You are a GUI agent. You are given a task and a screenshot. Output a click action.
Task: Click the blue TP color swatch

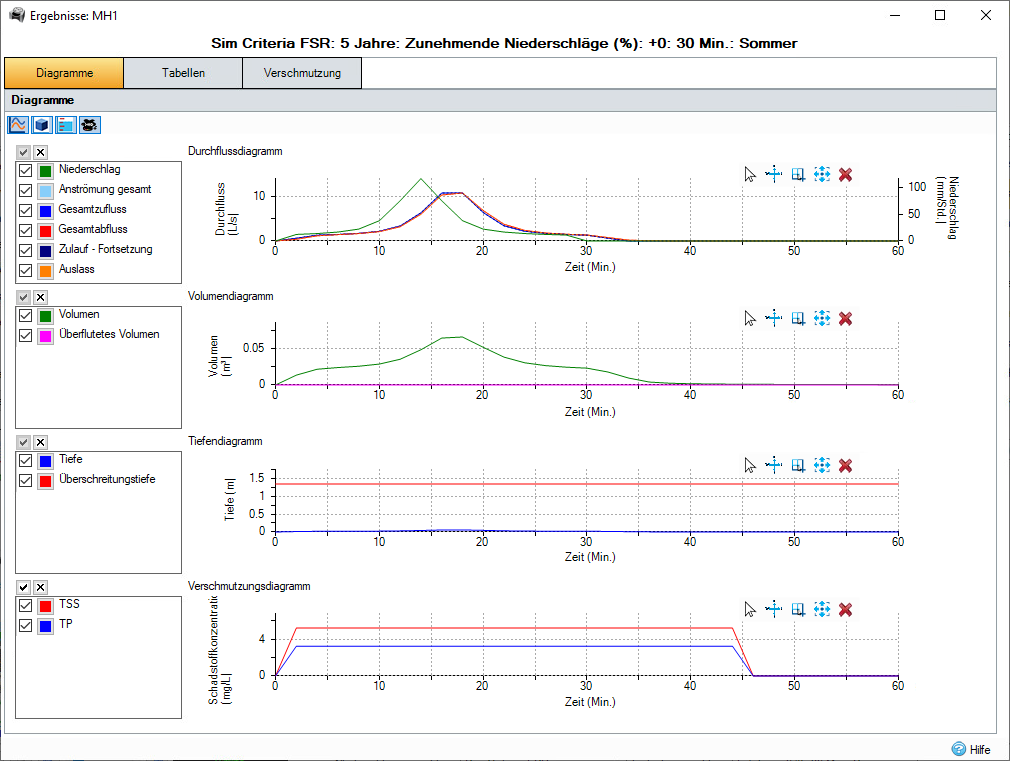[x=45, y=626]
